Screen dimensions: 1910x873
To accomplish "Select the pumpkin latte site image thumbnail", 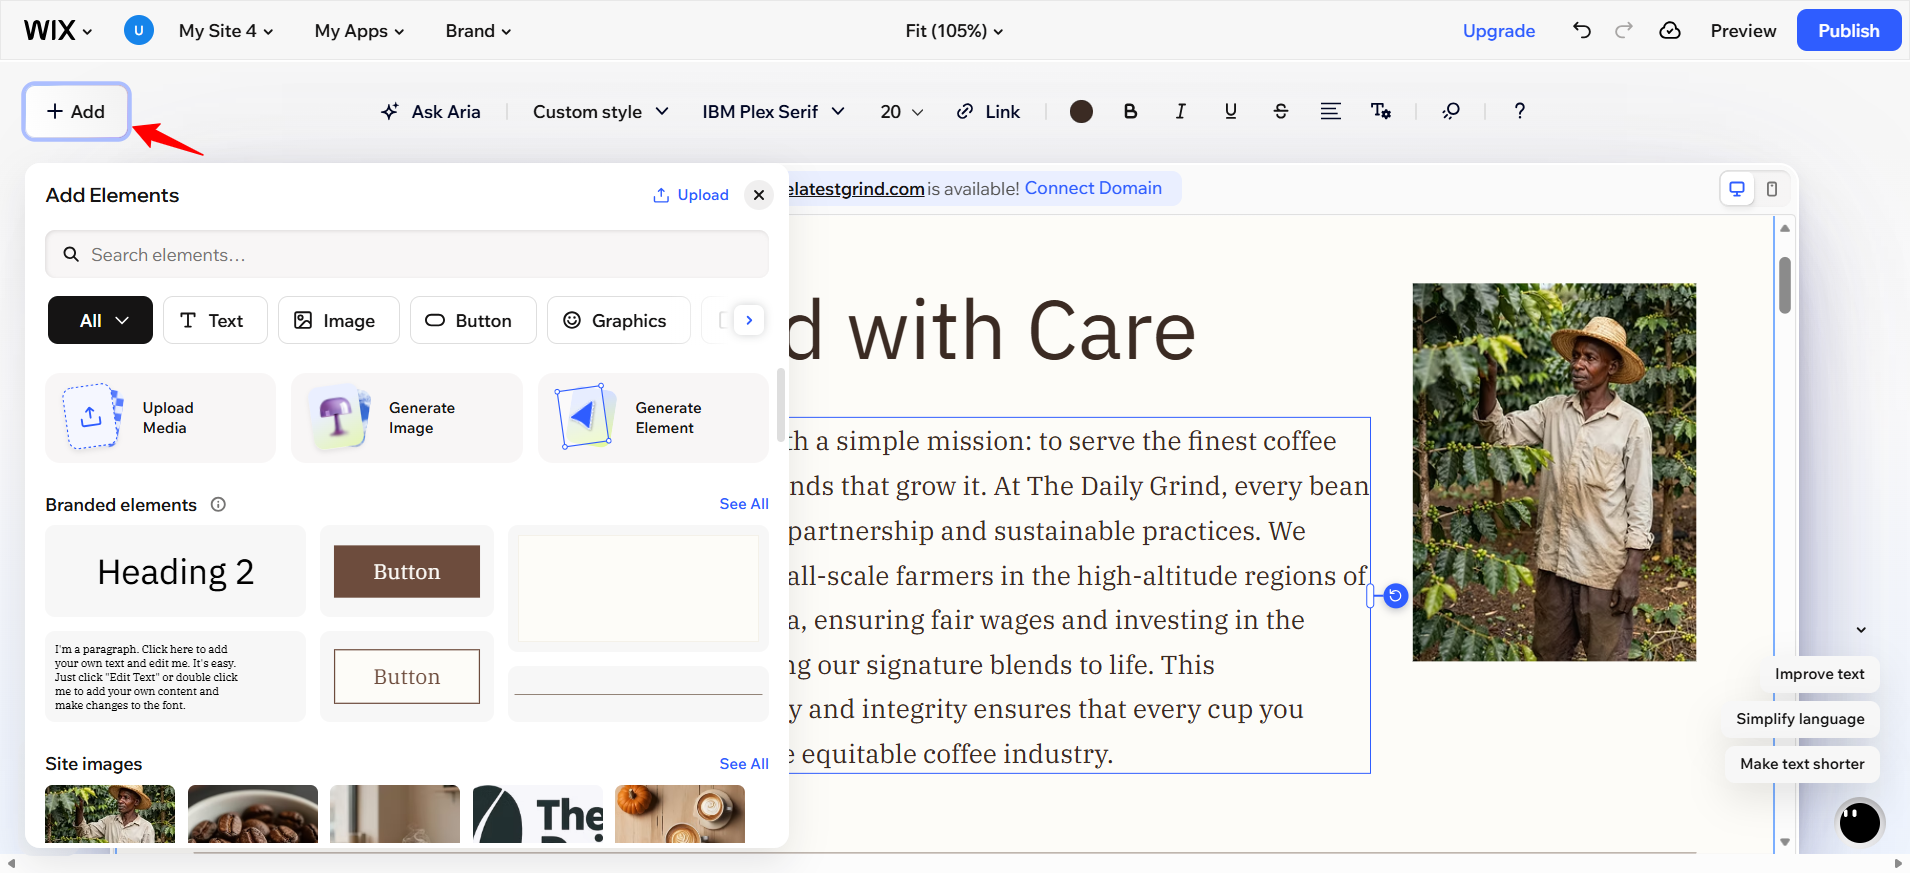I will pos(680,813).
